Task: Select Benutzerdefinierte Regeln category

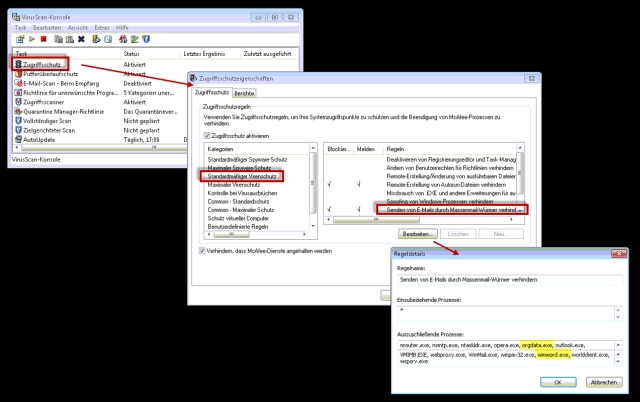Action: pos(238,227)
